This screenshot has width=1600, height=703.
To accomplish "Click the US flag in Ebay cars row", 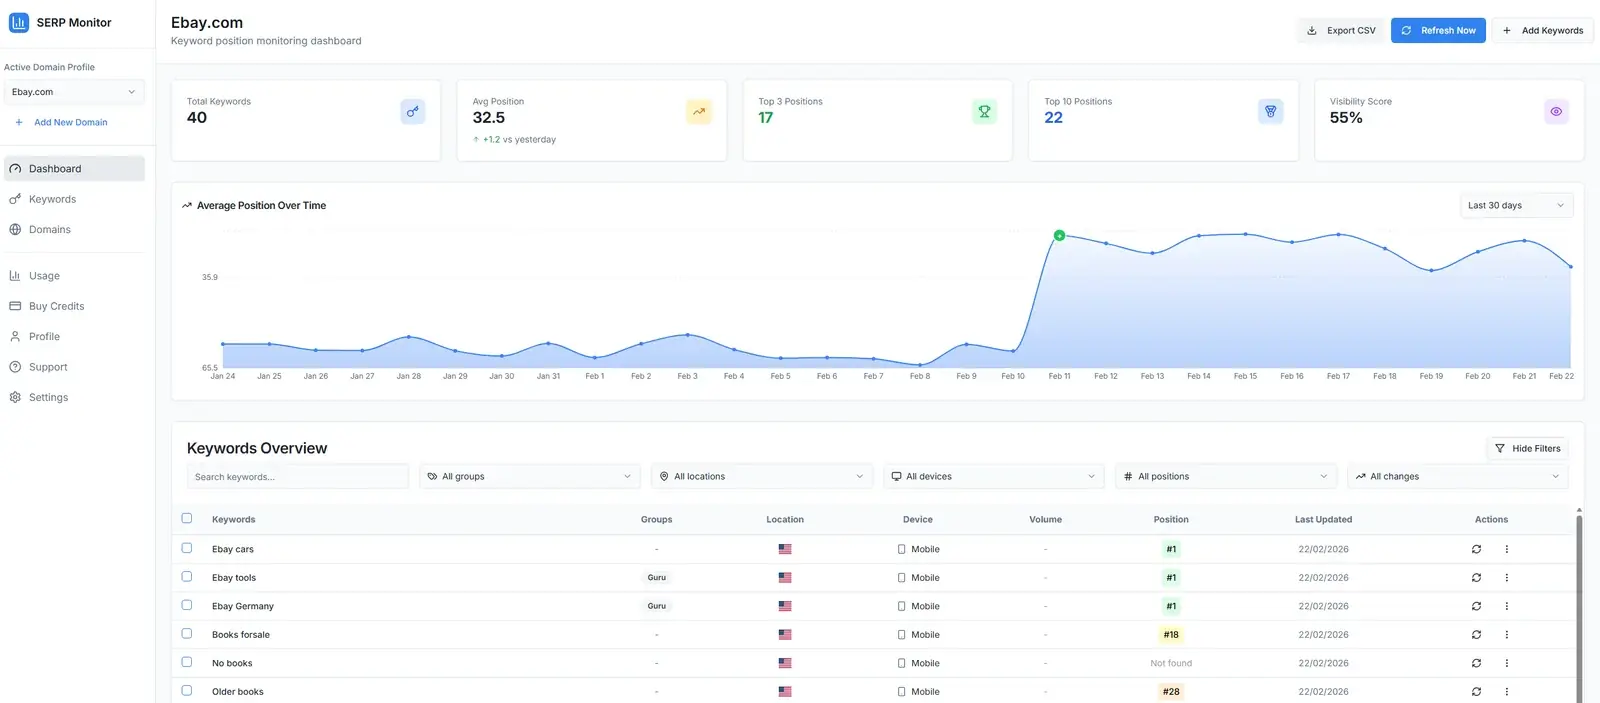I will coord(785,549).
